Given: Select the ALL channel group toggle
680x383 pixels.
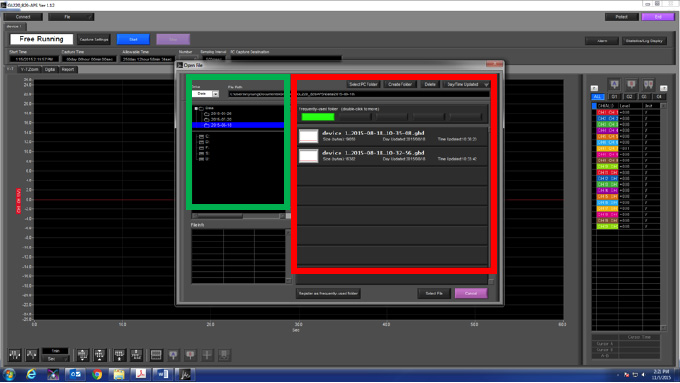Looking at the screenshot, I should (x=598, y=96).
